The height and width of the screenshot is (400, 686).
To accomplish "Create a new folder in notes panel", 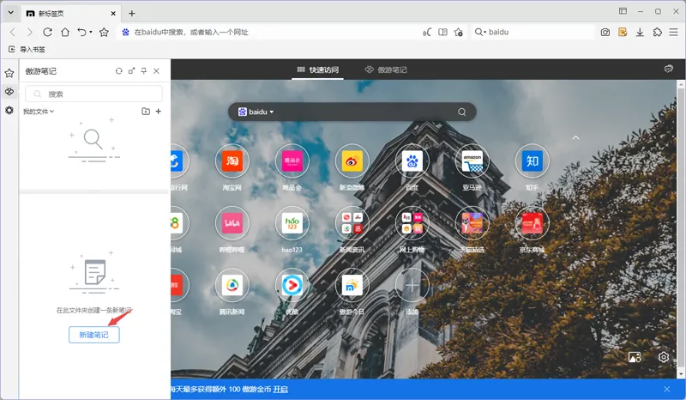I will point(145,111).
